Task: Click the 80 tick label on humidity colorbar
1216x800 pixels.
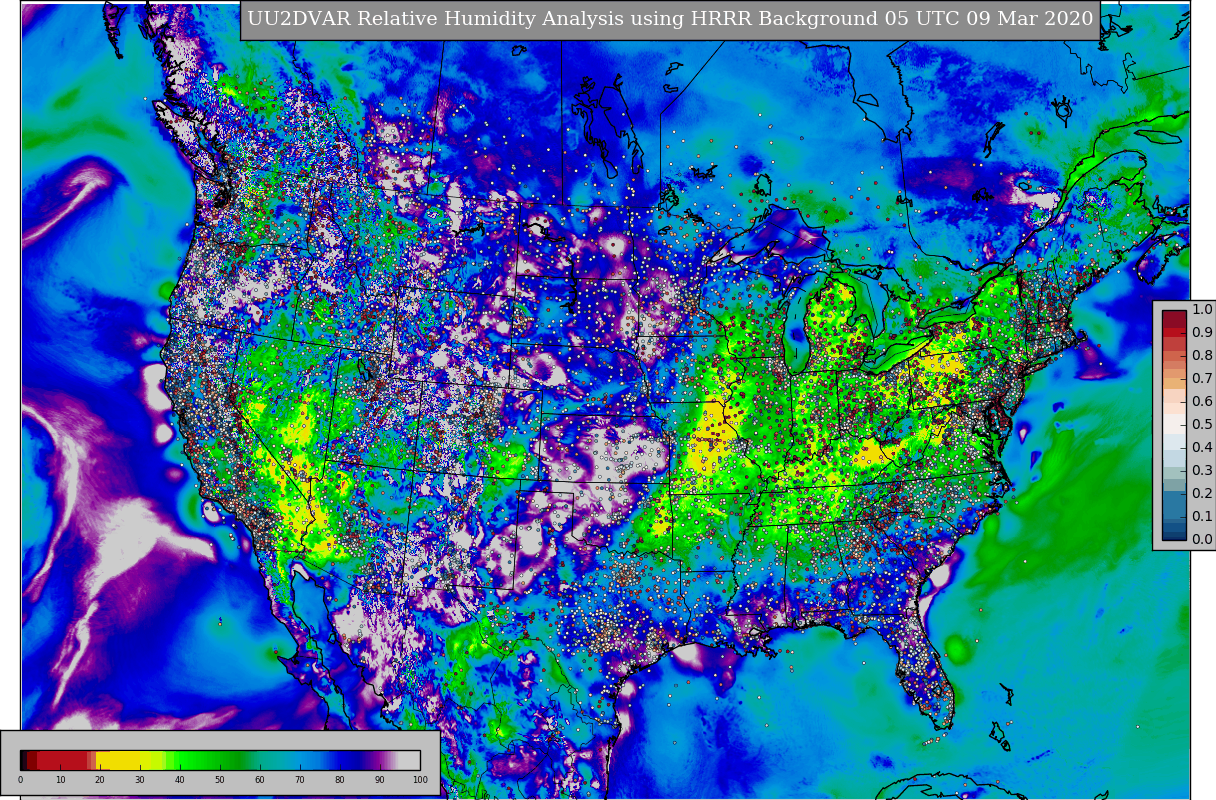Action: [340, 780]
